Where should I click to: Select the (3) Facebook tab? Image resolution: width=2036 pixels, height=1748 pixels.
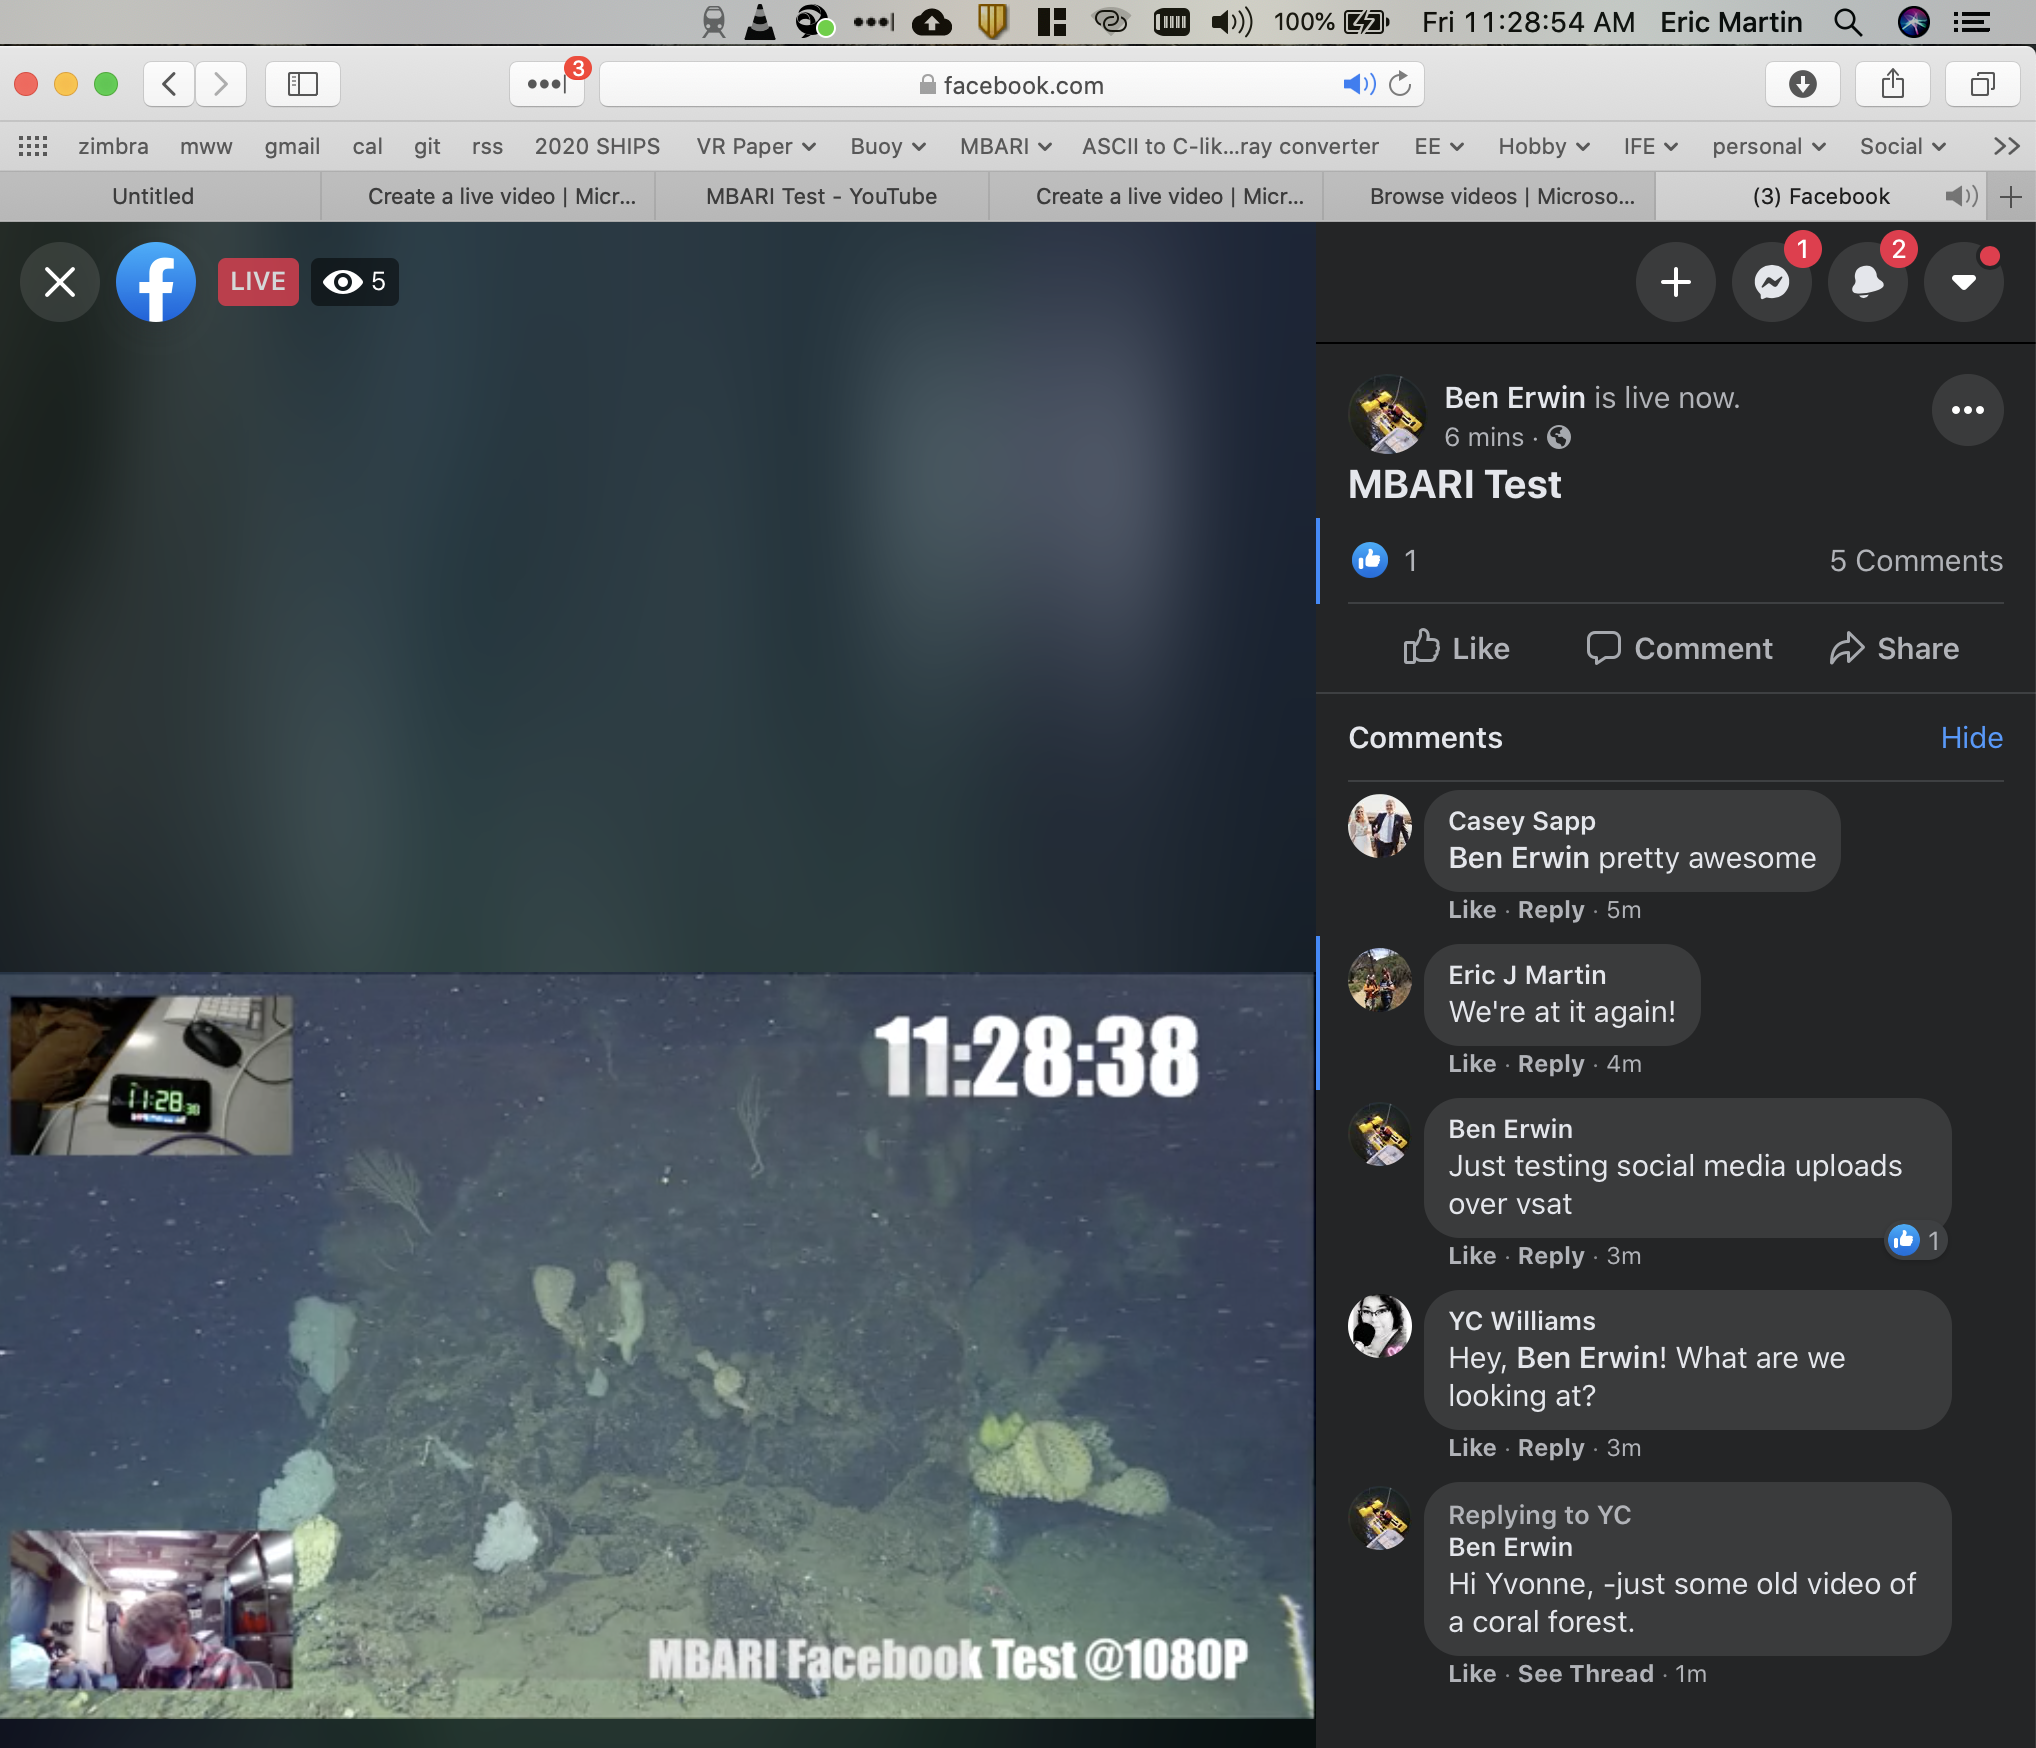(x=1821, y=196)
